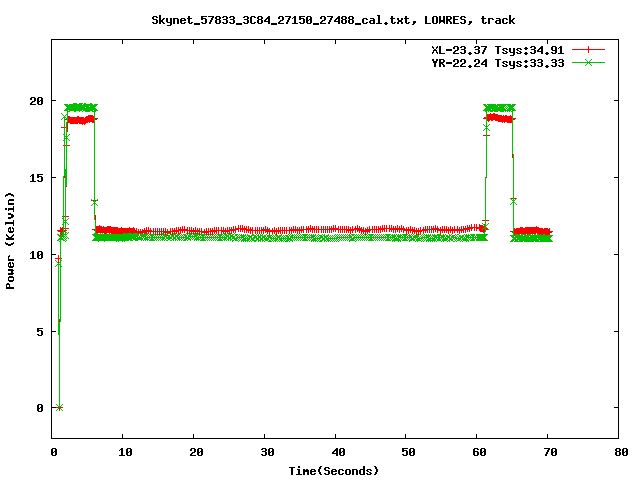
Task: Click the x-axis tick label 70
Action: pyautogui.click(x=551, y=452)
